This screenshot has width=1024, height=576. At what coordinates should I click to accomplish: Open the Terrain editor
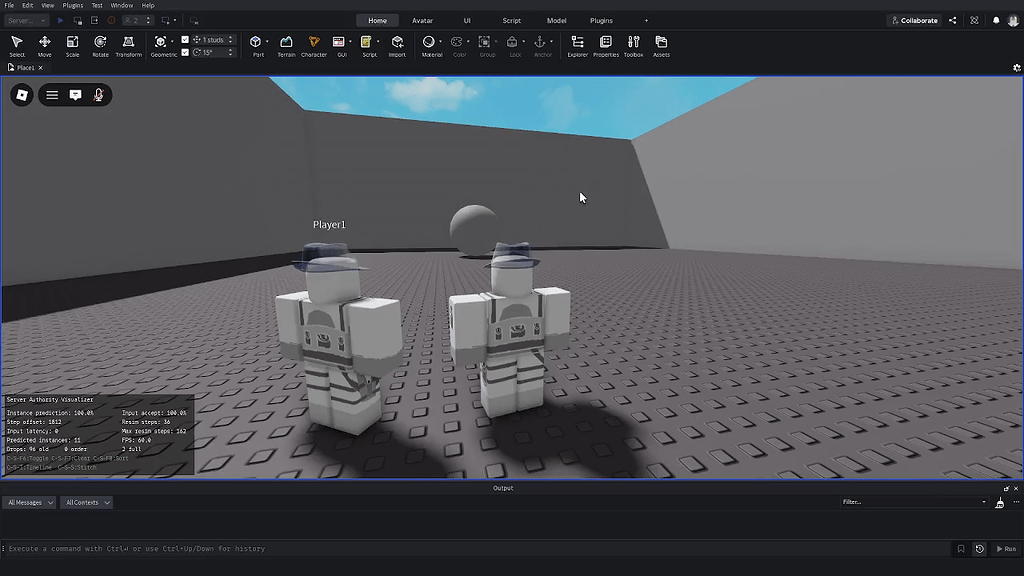[x=286, y=46]
